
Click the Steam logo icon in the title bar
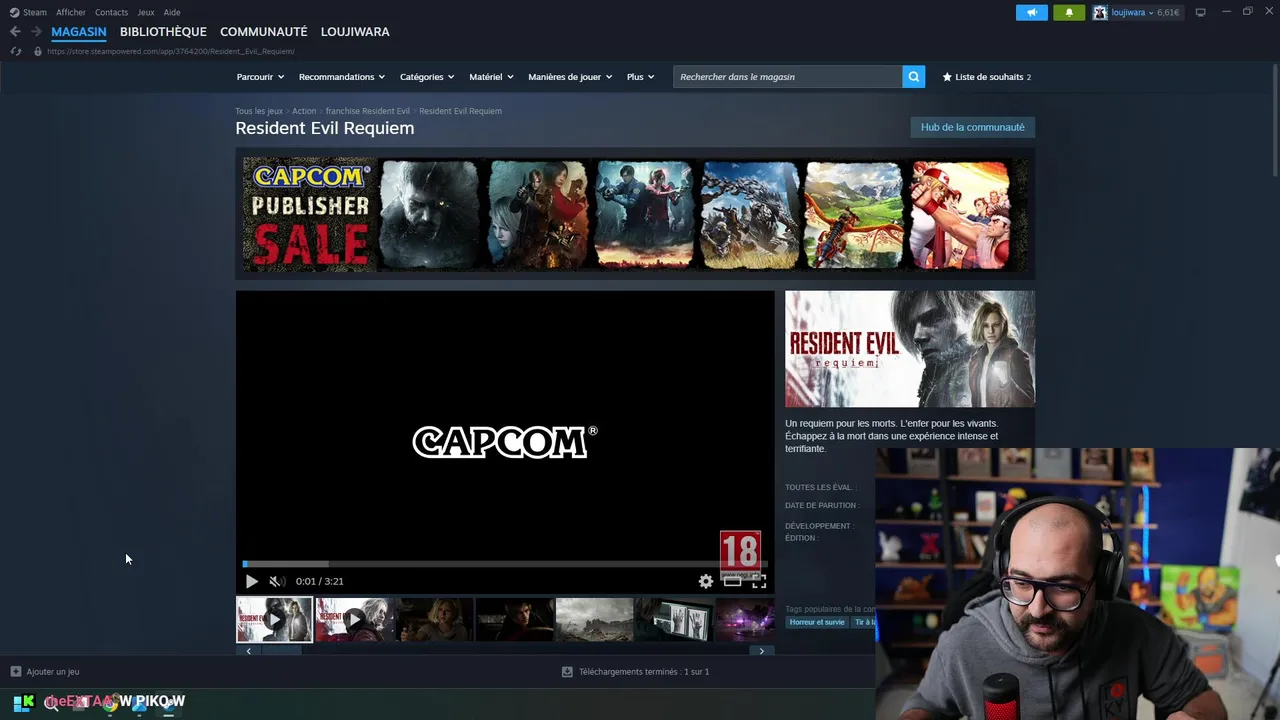(14, 12)
